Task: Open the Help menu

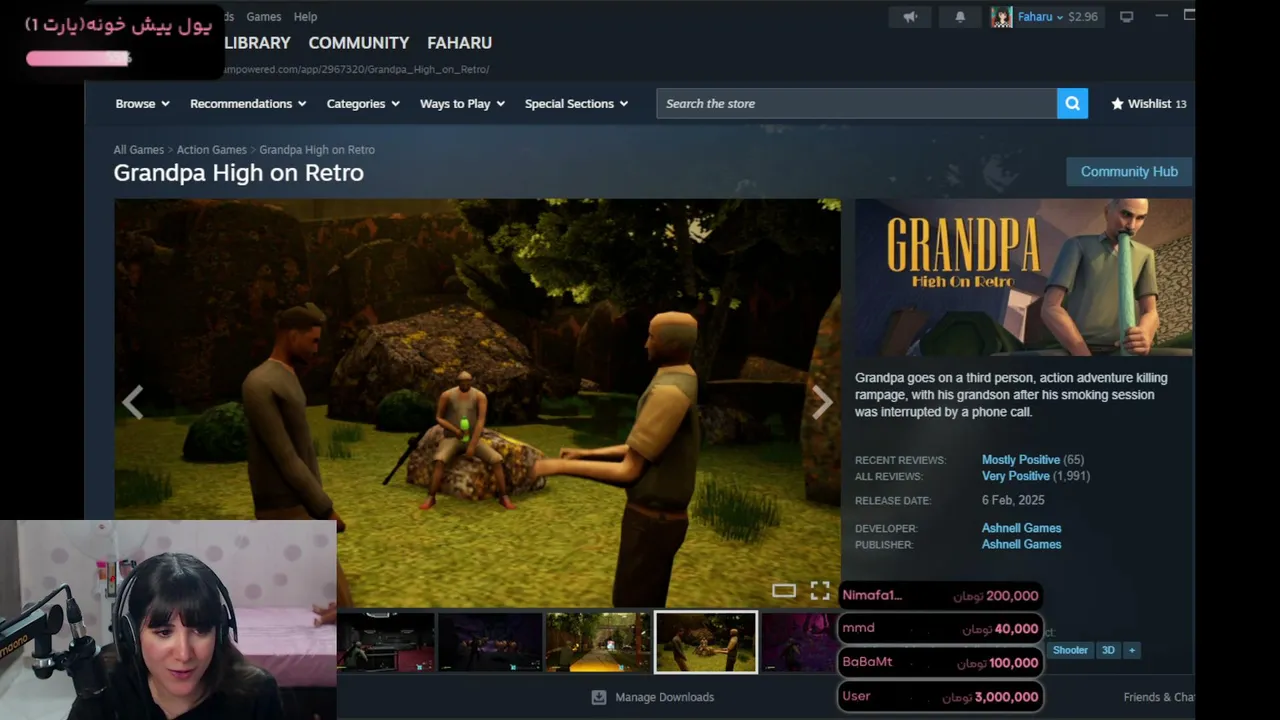Action: [305, 16]
